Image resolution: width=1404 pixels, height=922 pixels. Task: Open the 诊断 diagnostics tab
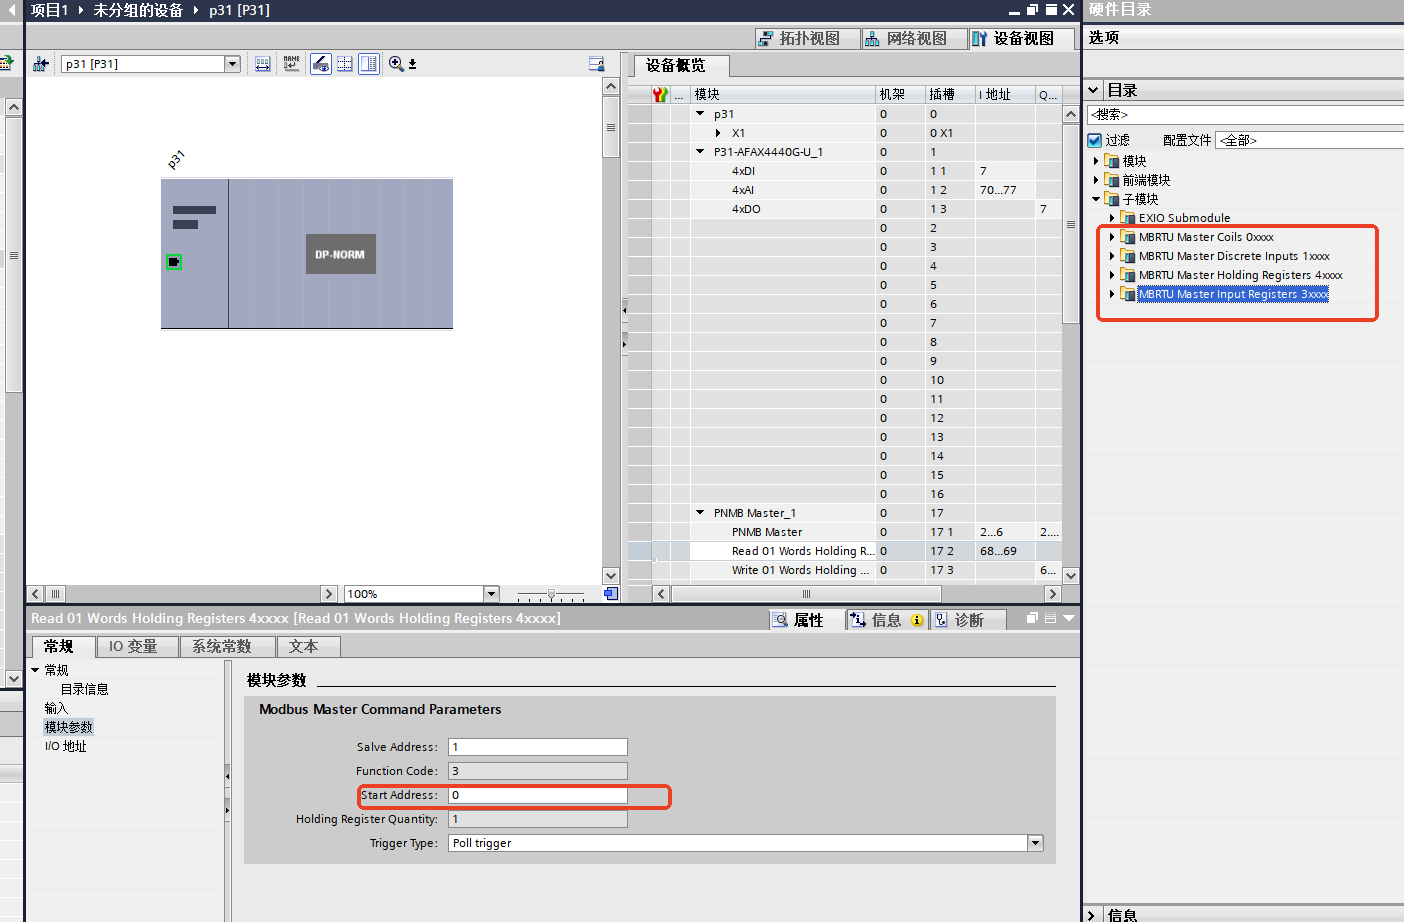coord(959,620)
